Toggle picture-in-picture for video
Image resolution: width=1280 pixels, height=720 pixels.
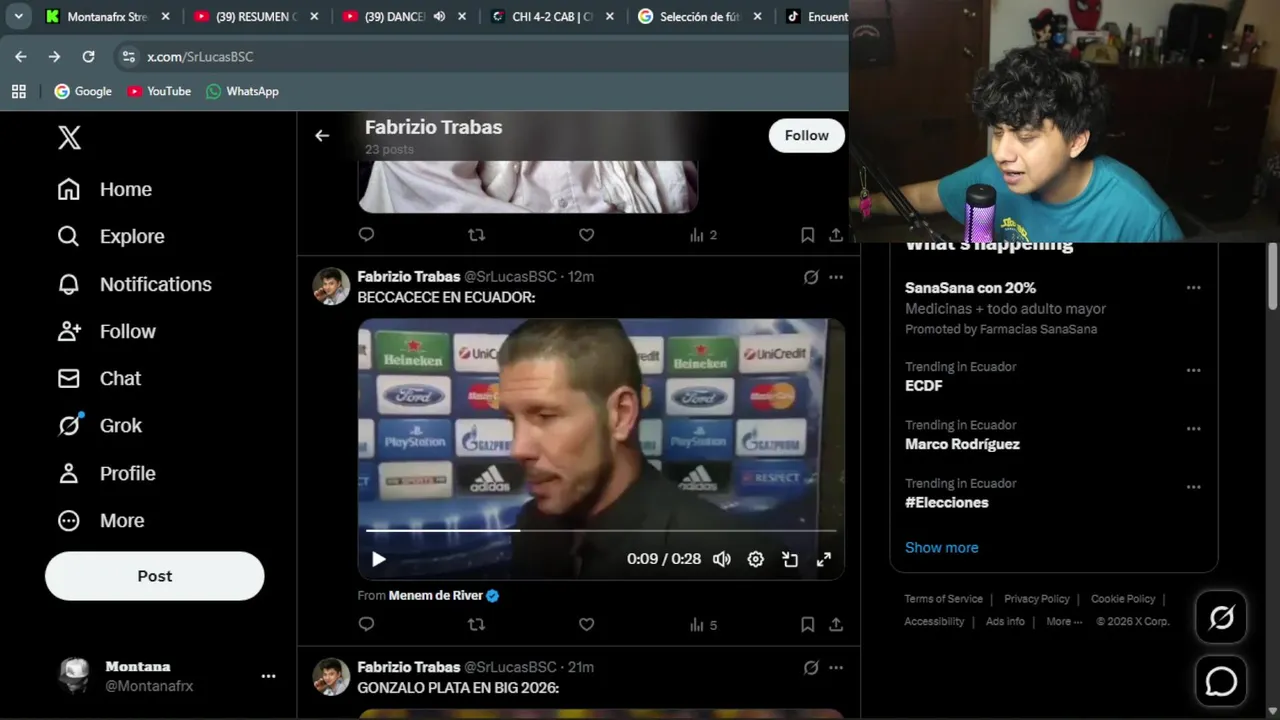(x=790, y=559)
